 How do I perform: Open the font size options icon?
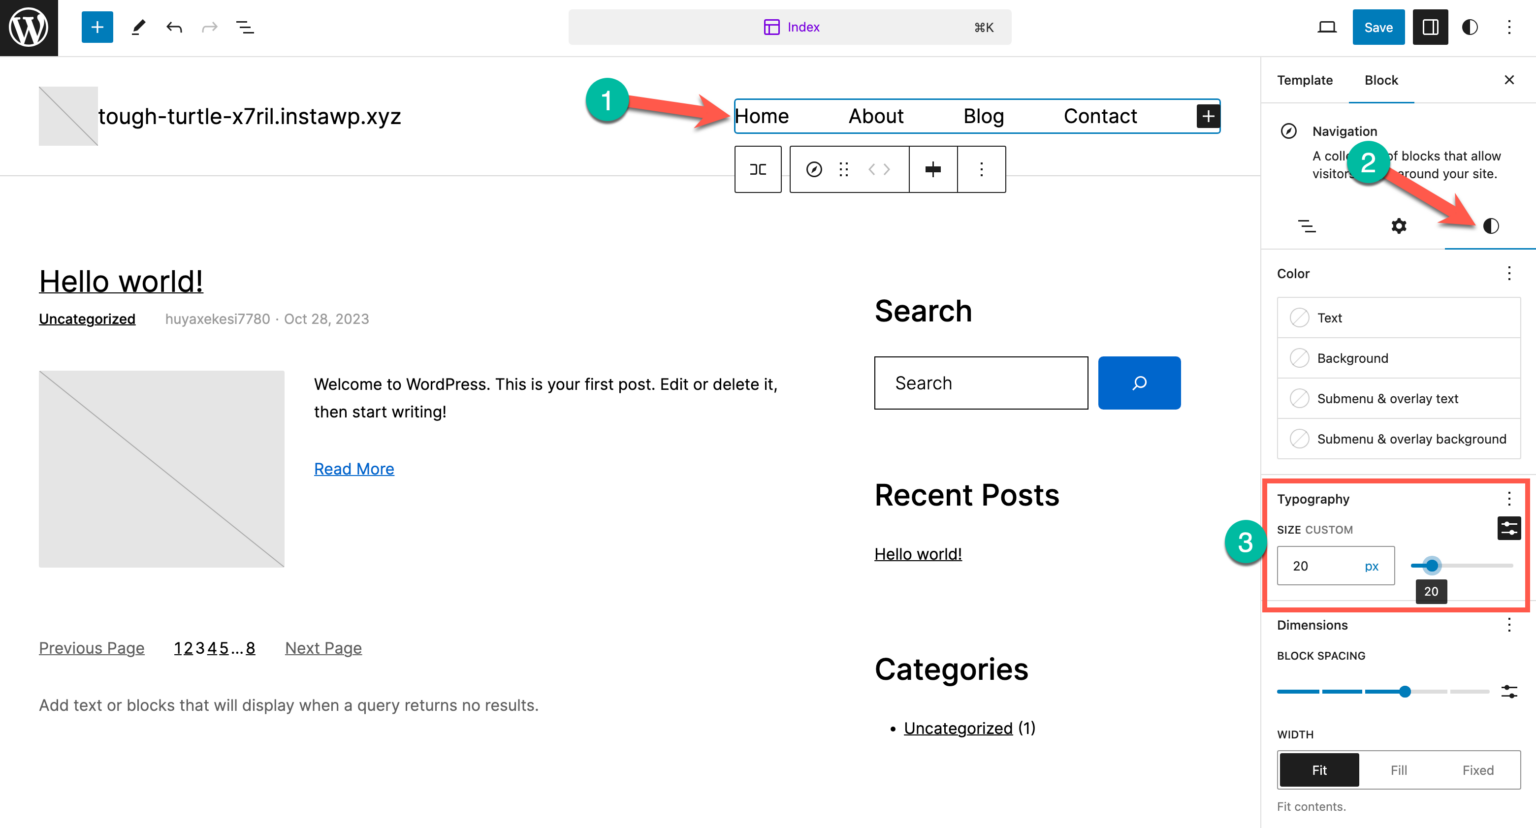point(1508,528)
